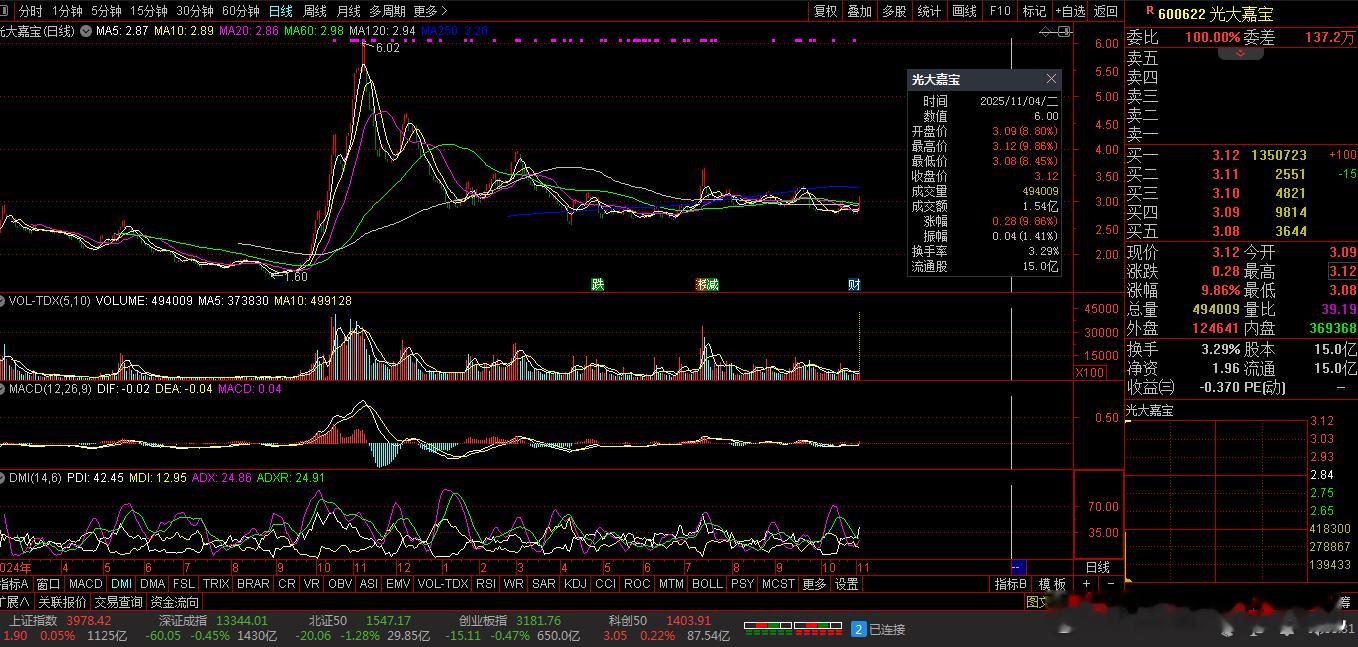Expand the 更多 period options
Image resolution: width=1358 pixels, height=647 pixels.
430,11
